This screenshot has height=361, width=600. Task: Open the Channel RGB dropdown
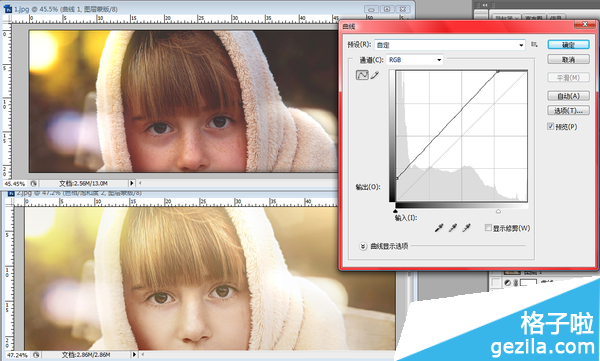click(415, 60)
